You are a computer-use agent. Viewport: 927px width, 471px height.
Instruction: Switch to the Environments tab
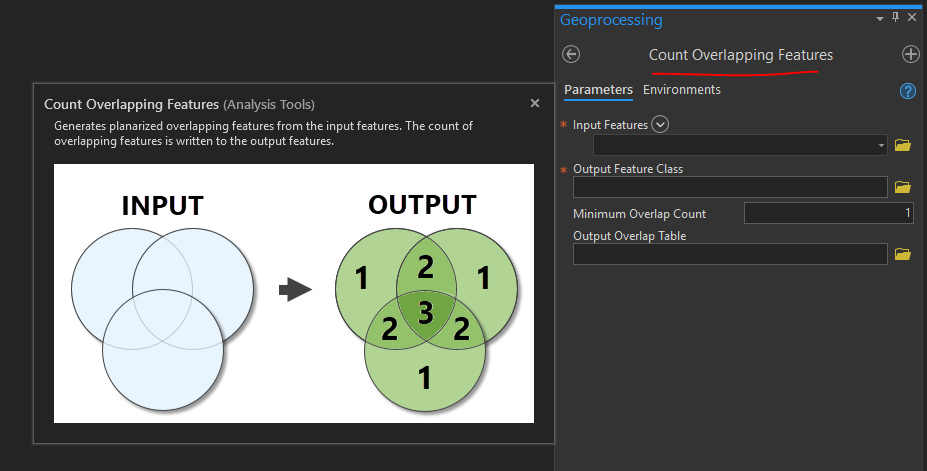[681, 90]
